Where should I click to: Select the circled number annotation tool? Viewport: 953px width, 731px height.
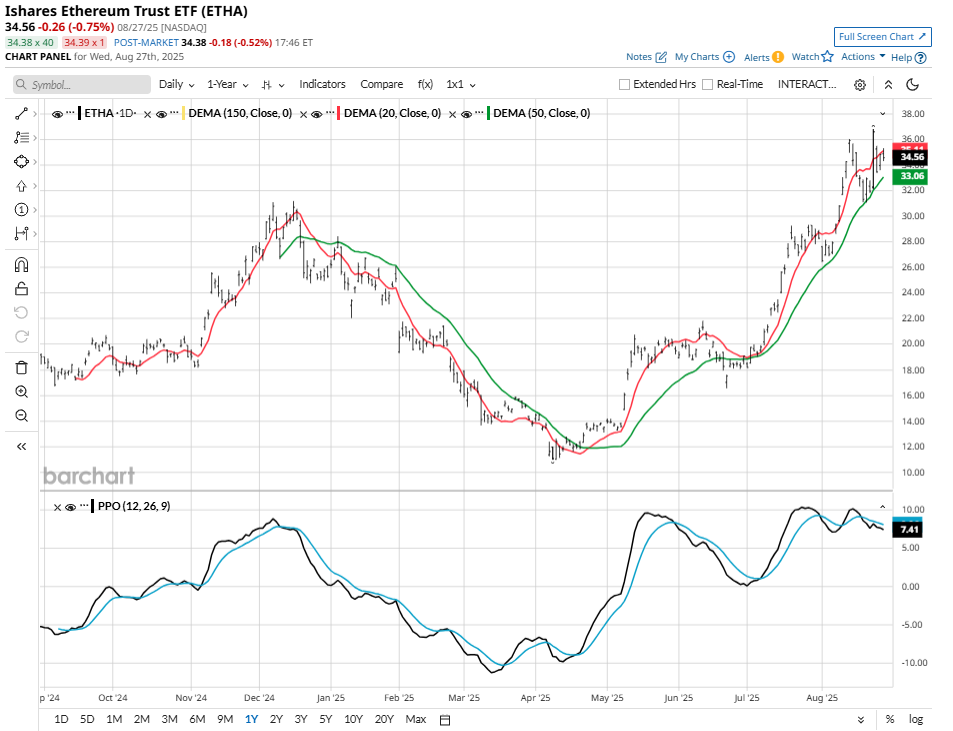coord(21,210)
